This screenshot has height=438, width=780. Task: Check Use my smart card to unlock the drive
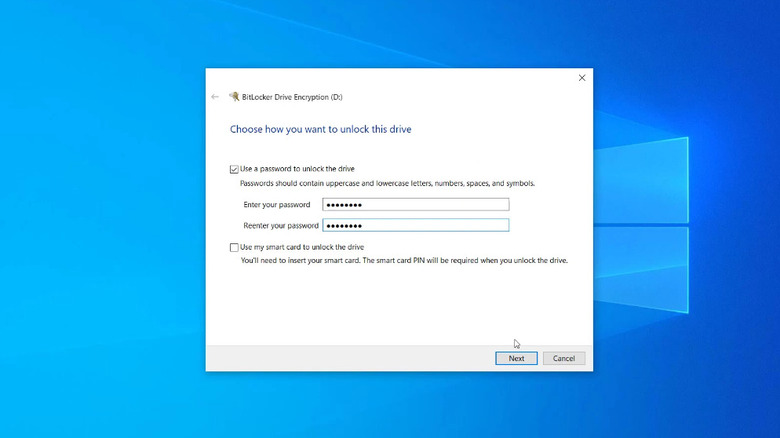(x=234, y=247)
